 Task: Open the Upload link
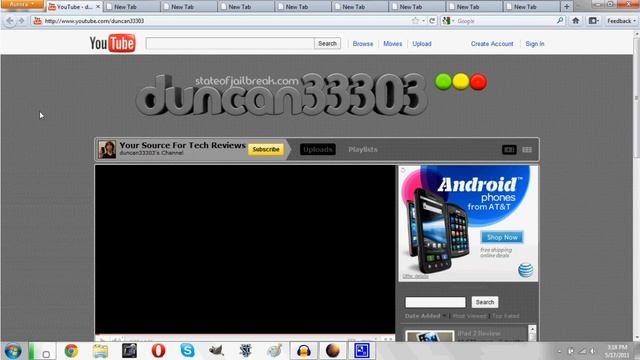tap(422, 44)
